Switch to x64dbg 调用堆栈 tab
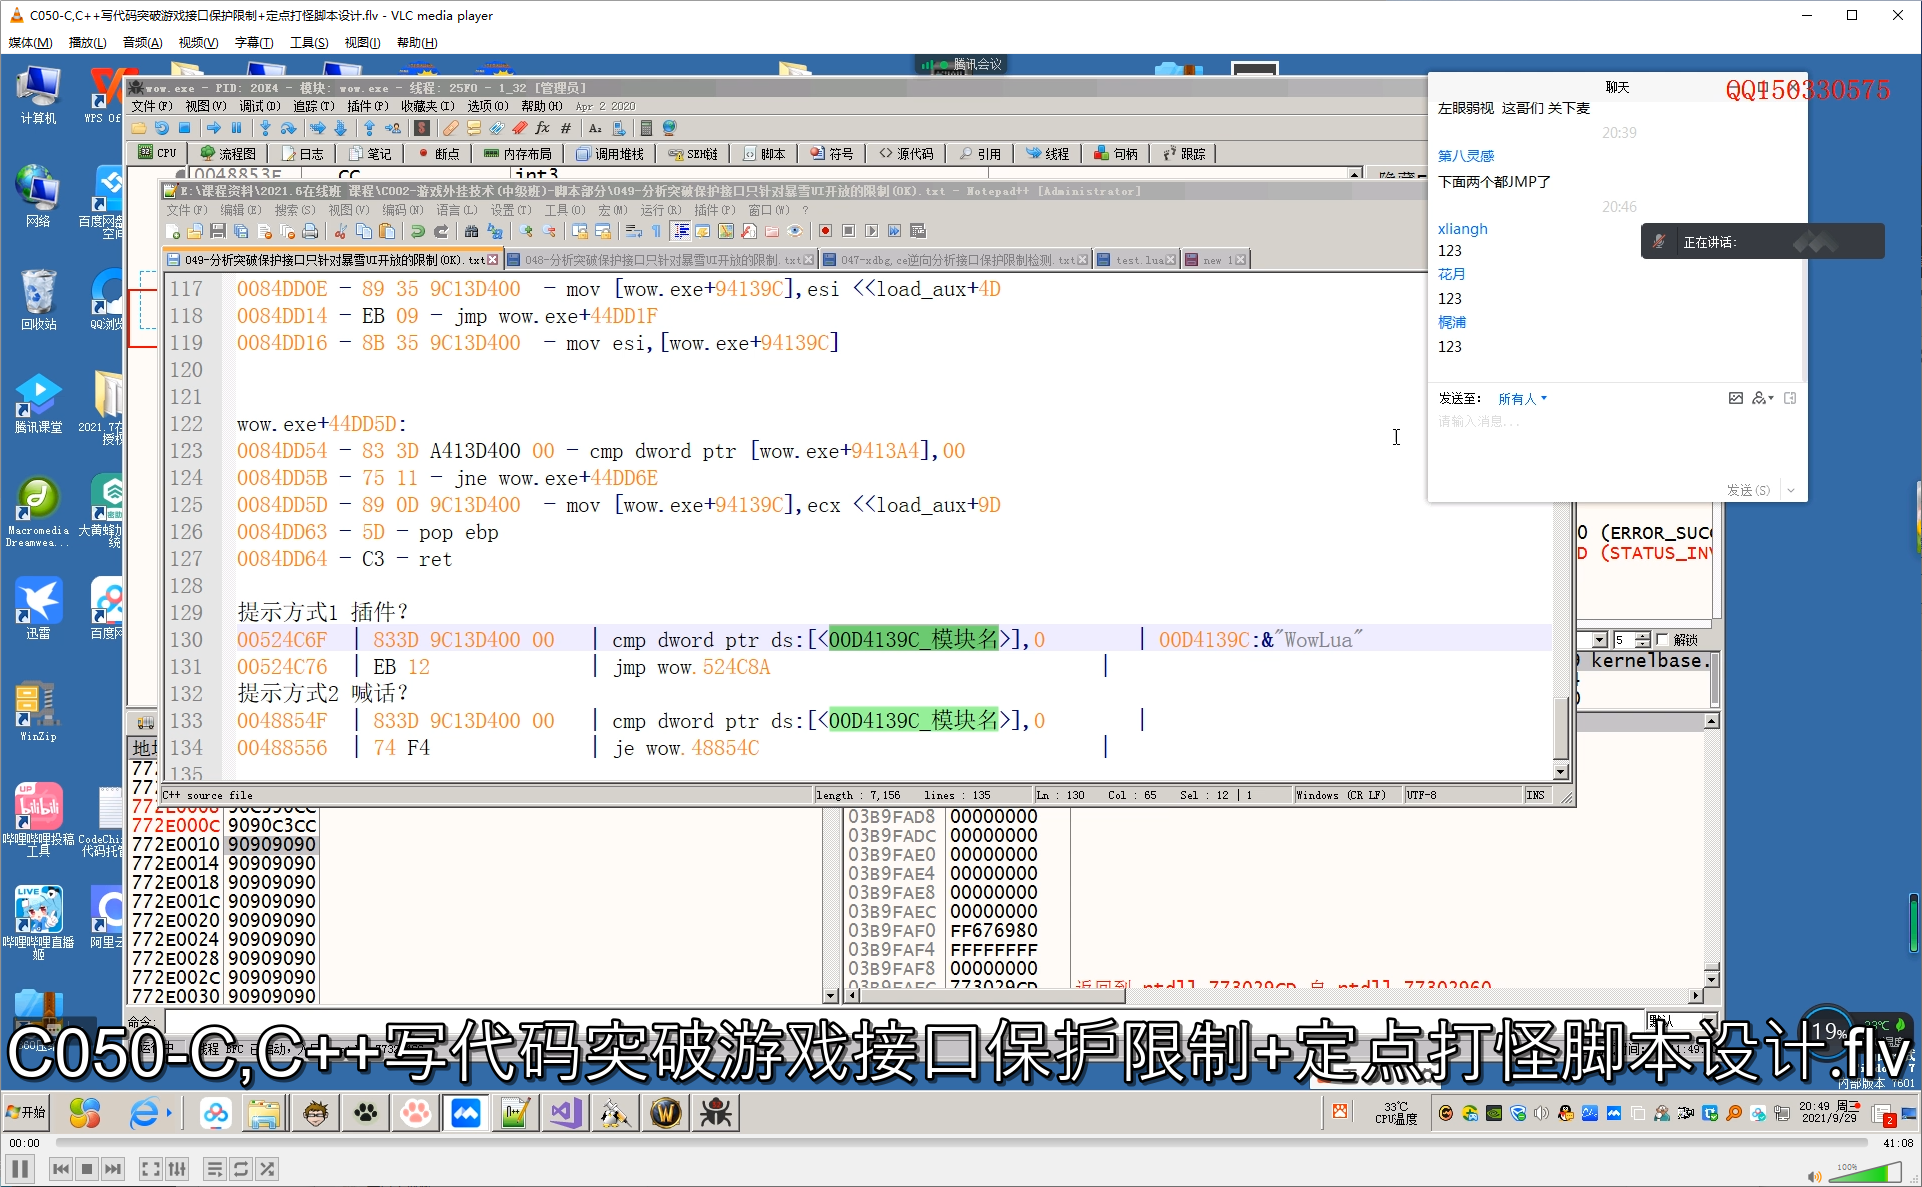Image resolution: width=1922 pixels, height=1187 pixels. click(x=611, y=153)
